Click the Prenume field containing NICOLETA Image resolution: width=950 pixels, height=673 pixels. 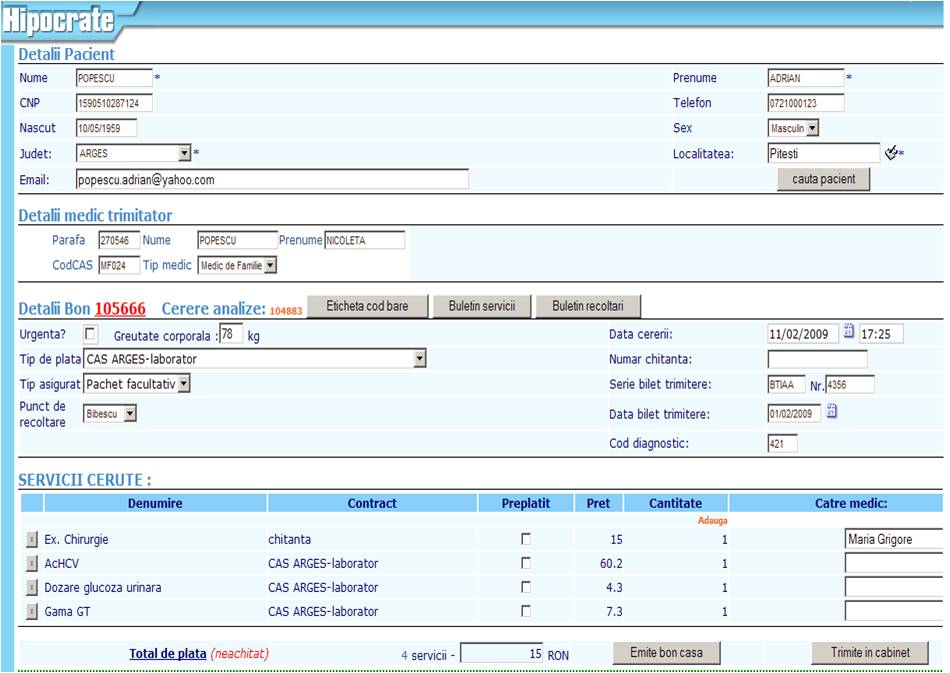click(x=364, y=240)
